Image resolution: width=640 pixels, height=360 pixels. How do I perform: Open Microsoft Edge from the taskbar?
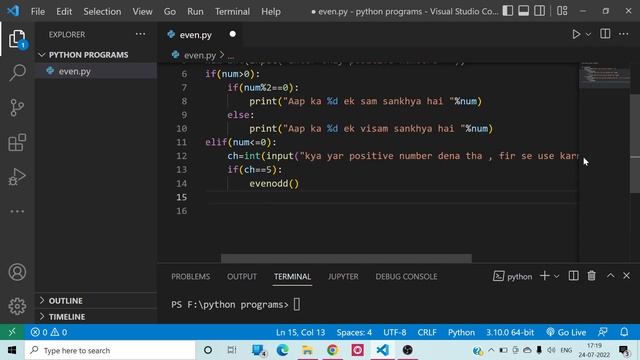point(282,350)
